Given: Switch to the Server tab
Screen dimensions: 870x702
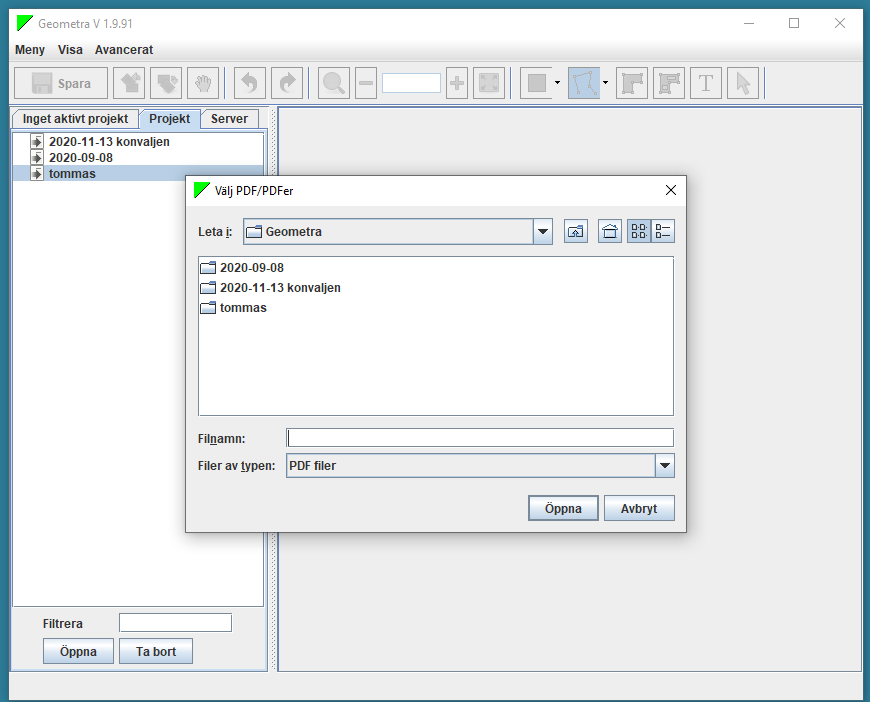Looking at the screenshot, I should [x=229, y=119].
